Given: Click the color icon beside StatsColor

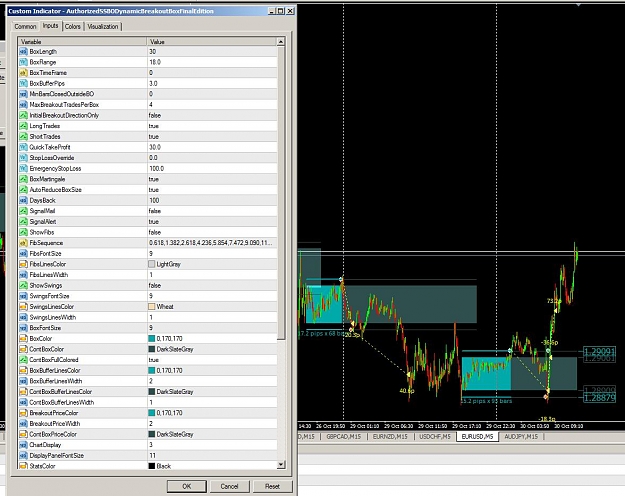Looking at the screenshot, I should pyautogui.click(x=24, y=466).
